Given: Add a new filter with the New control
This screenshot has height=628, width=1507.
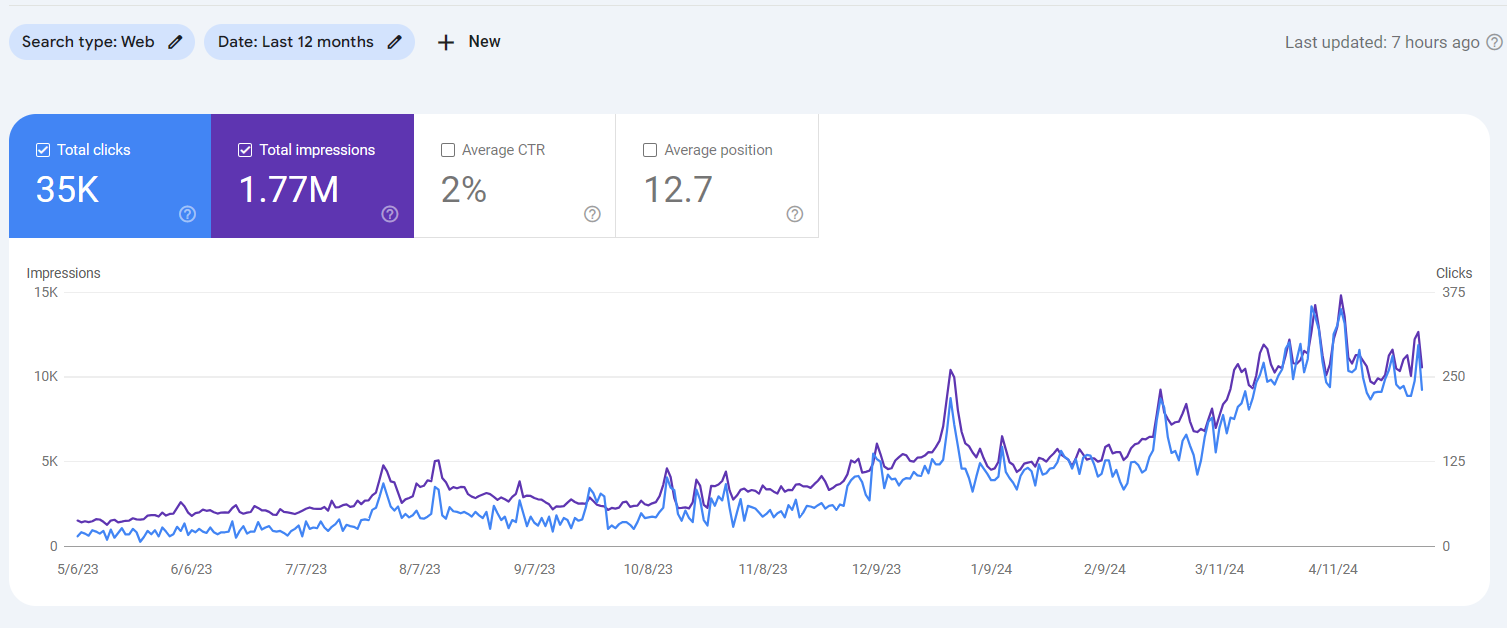Looking at the screenshot, I should coord(468,41).
